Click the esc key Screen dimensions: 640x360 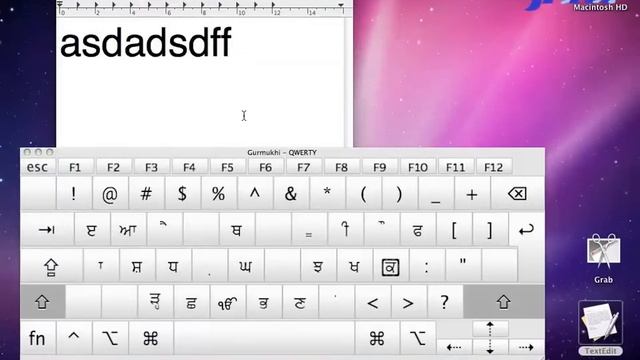(38, 167)
